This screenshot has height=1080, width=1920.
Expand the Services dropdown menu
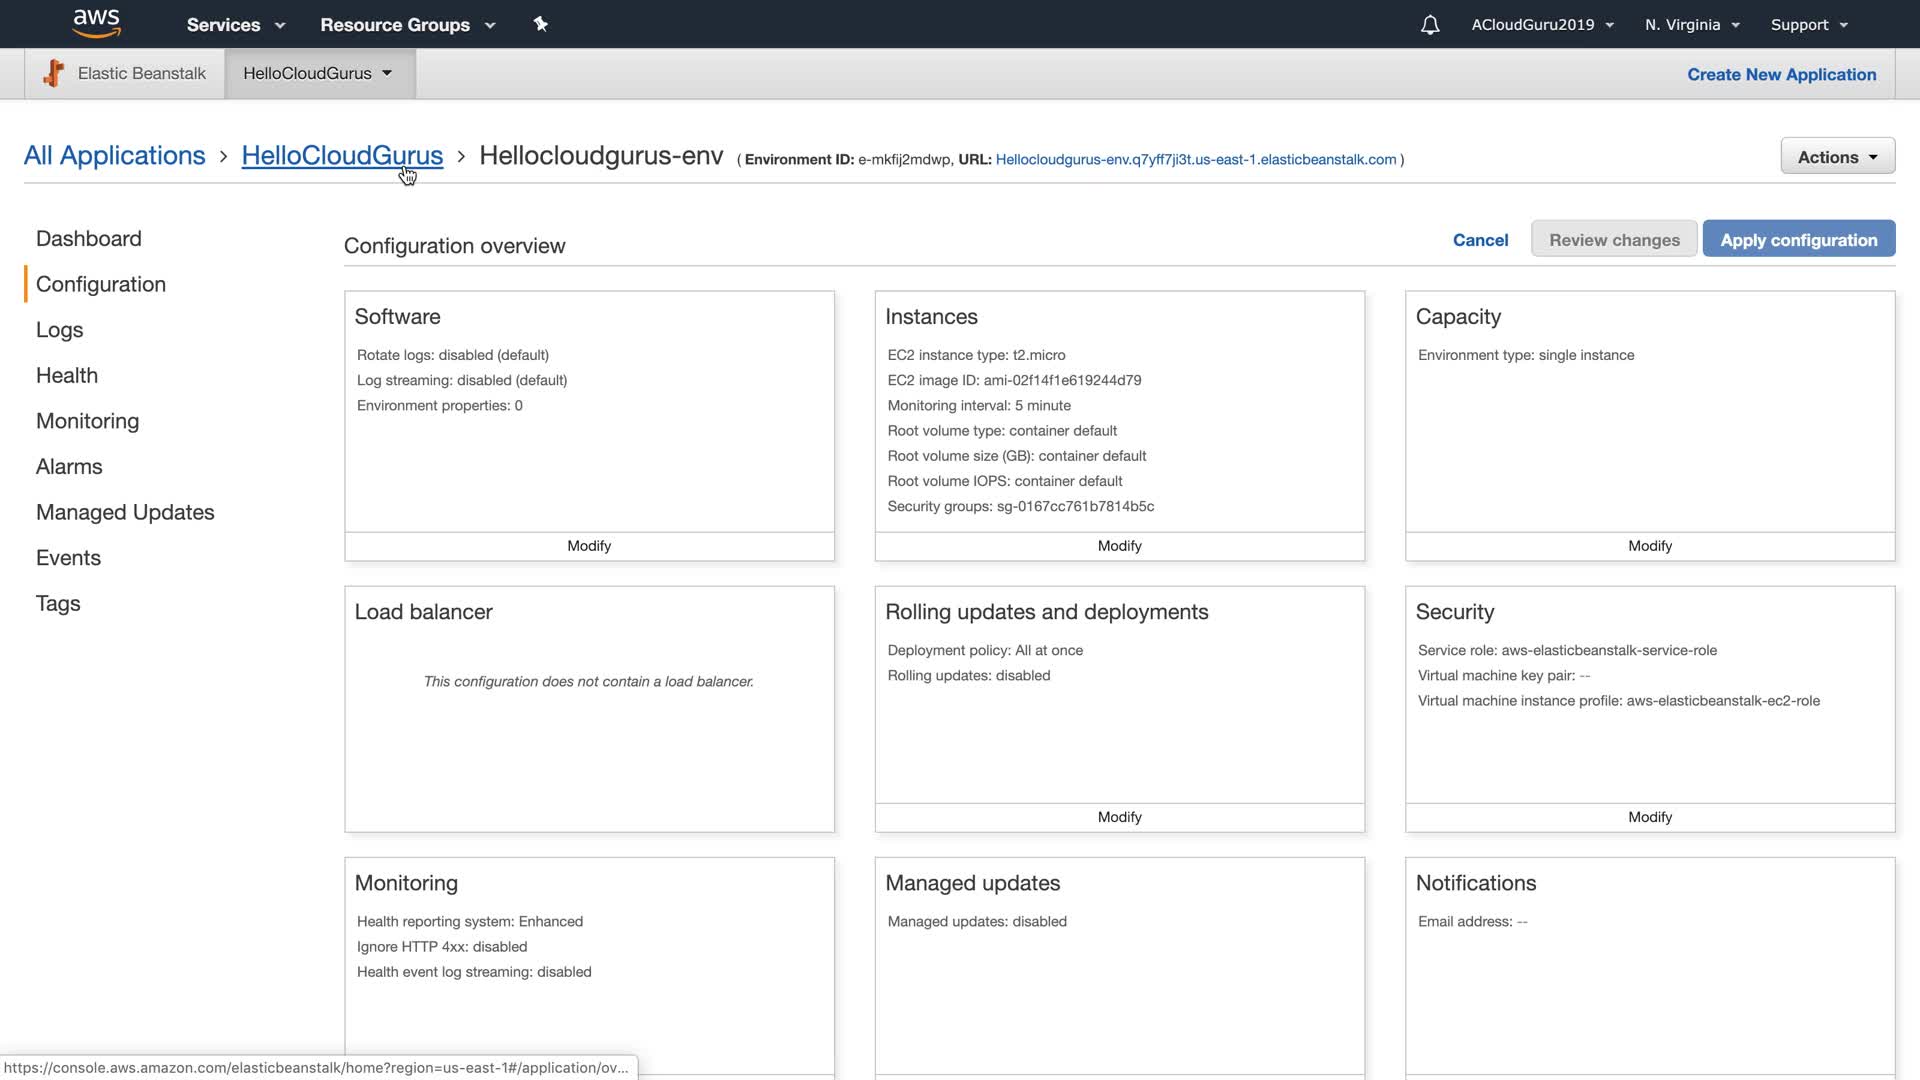(x=236, y=25)
